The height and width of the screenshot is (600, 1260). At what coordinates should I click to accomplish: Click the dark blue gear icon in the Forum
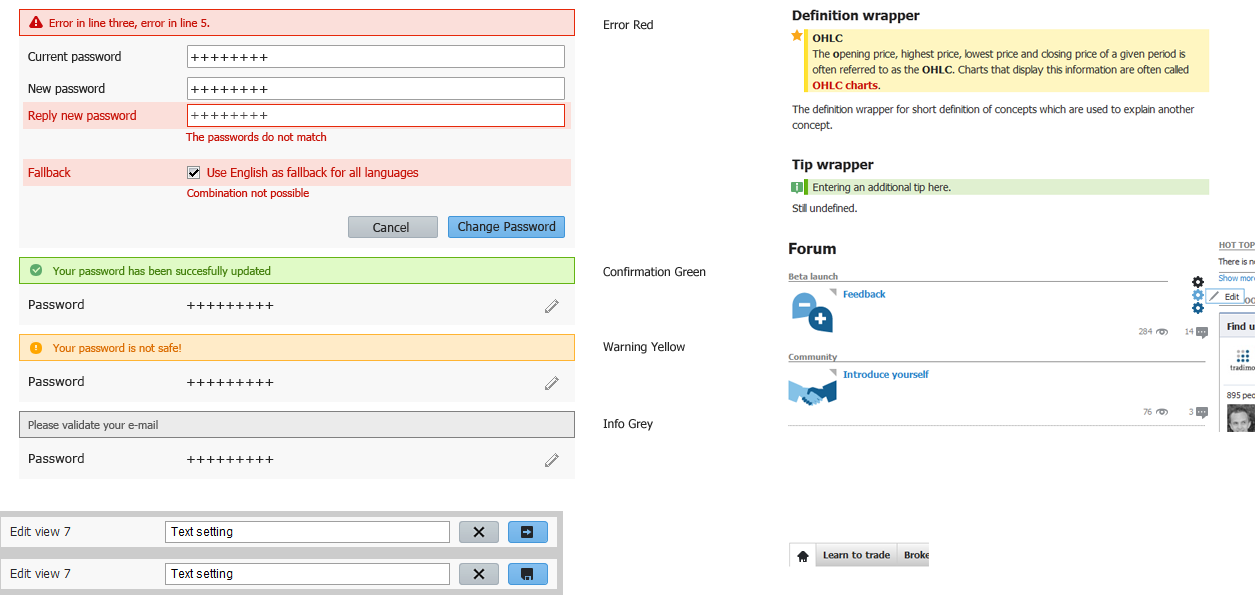(x=1198, y=309)
